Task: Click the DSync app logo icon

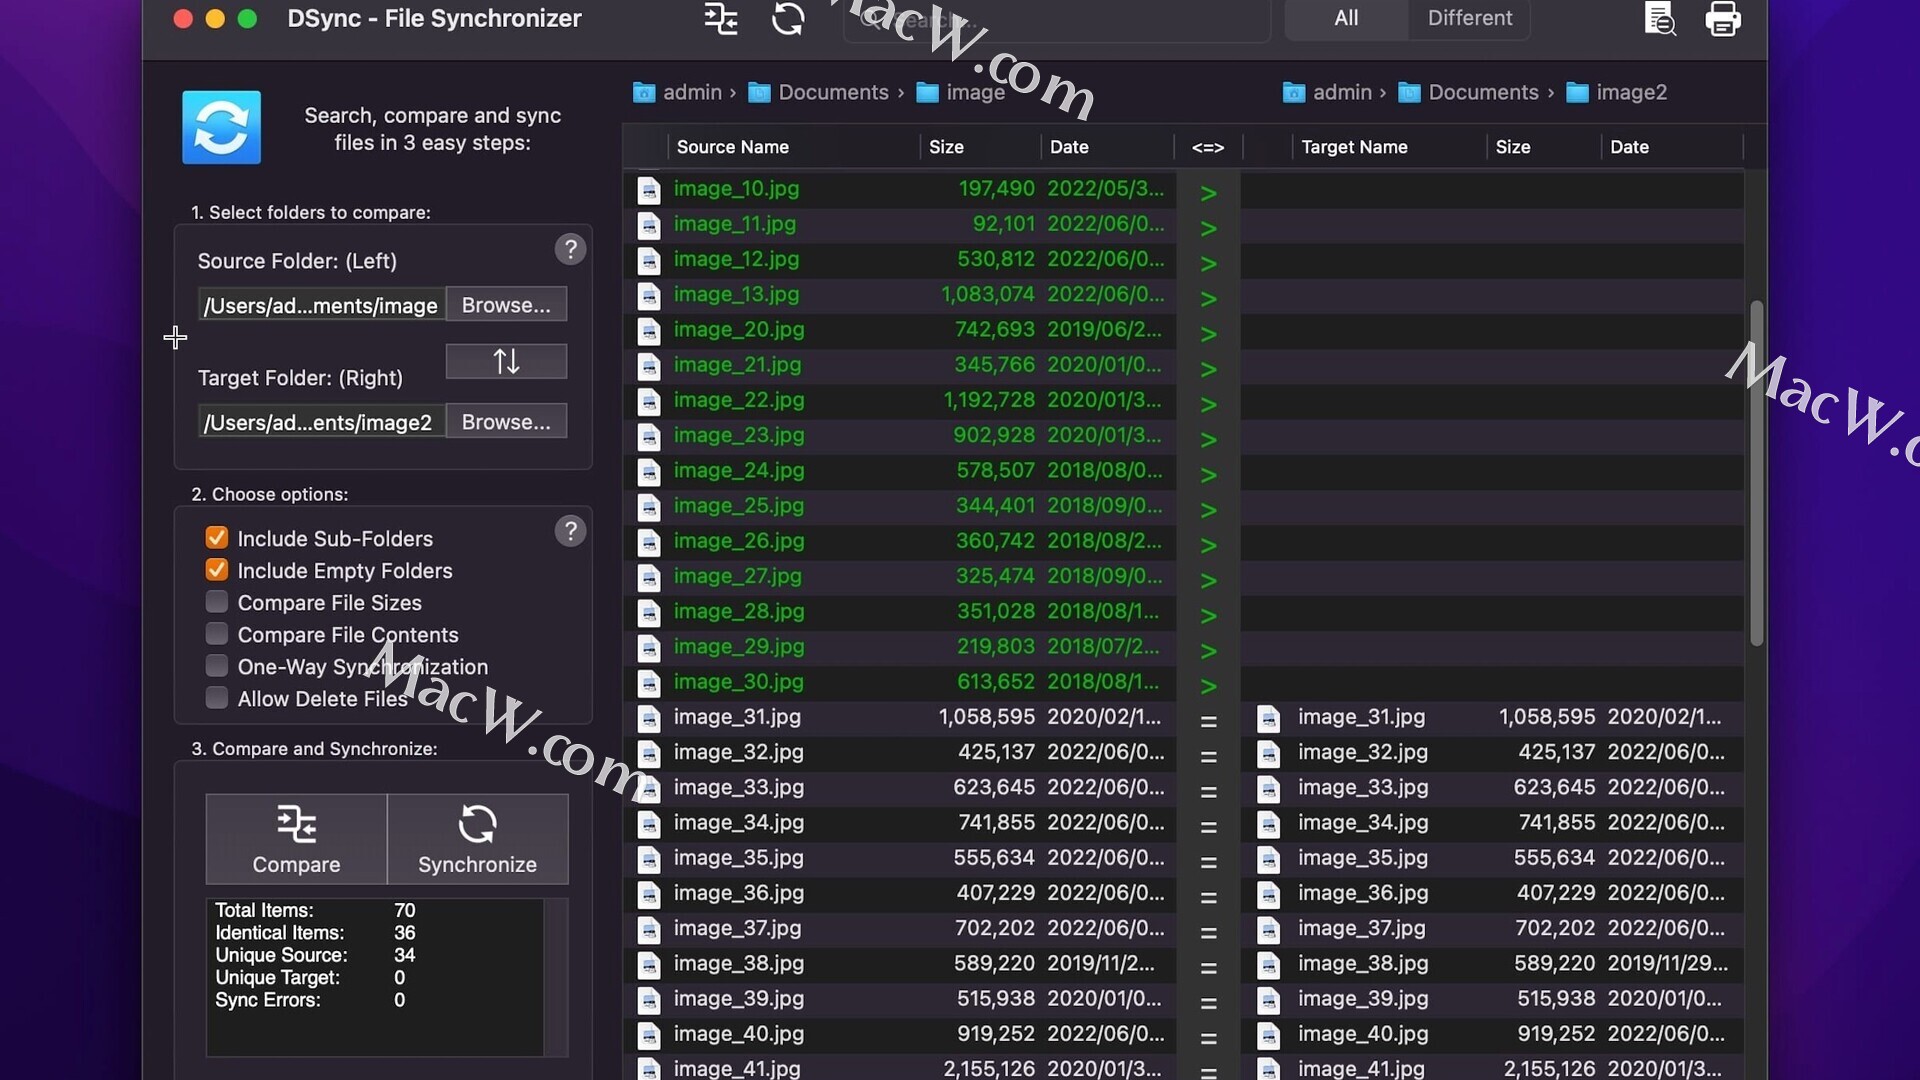Action: click(221, 127)
